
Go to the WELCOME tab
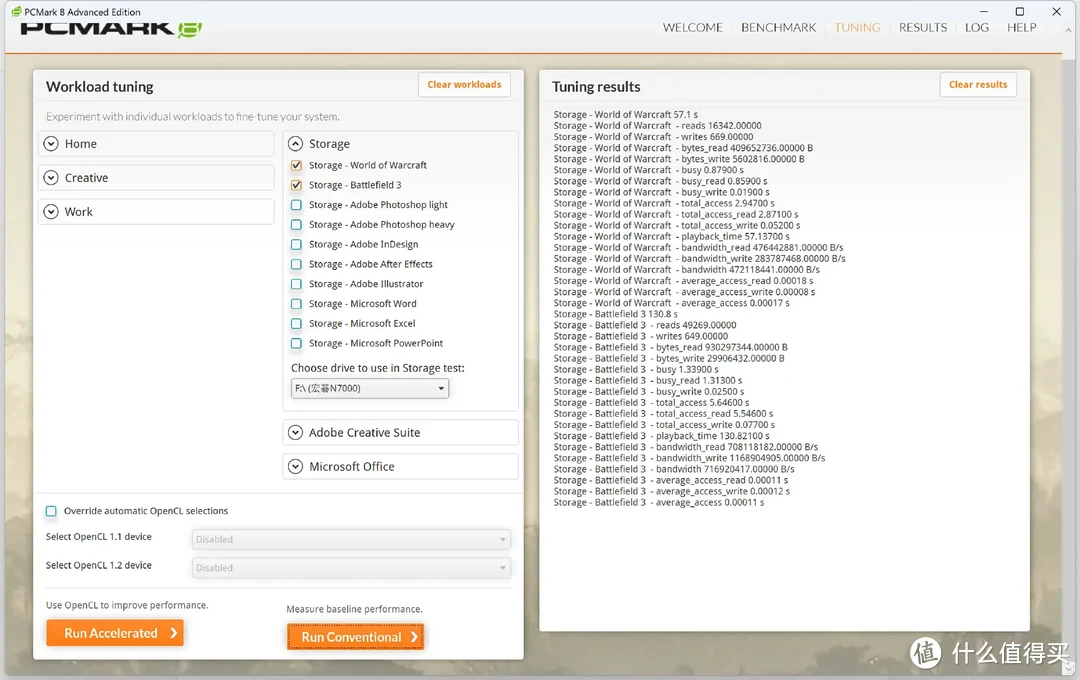pos(692,28)
